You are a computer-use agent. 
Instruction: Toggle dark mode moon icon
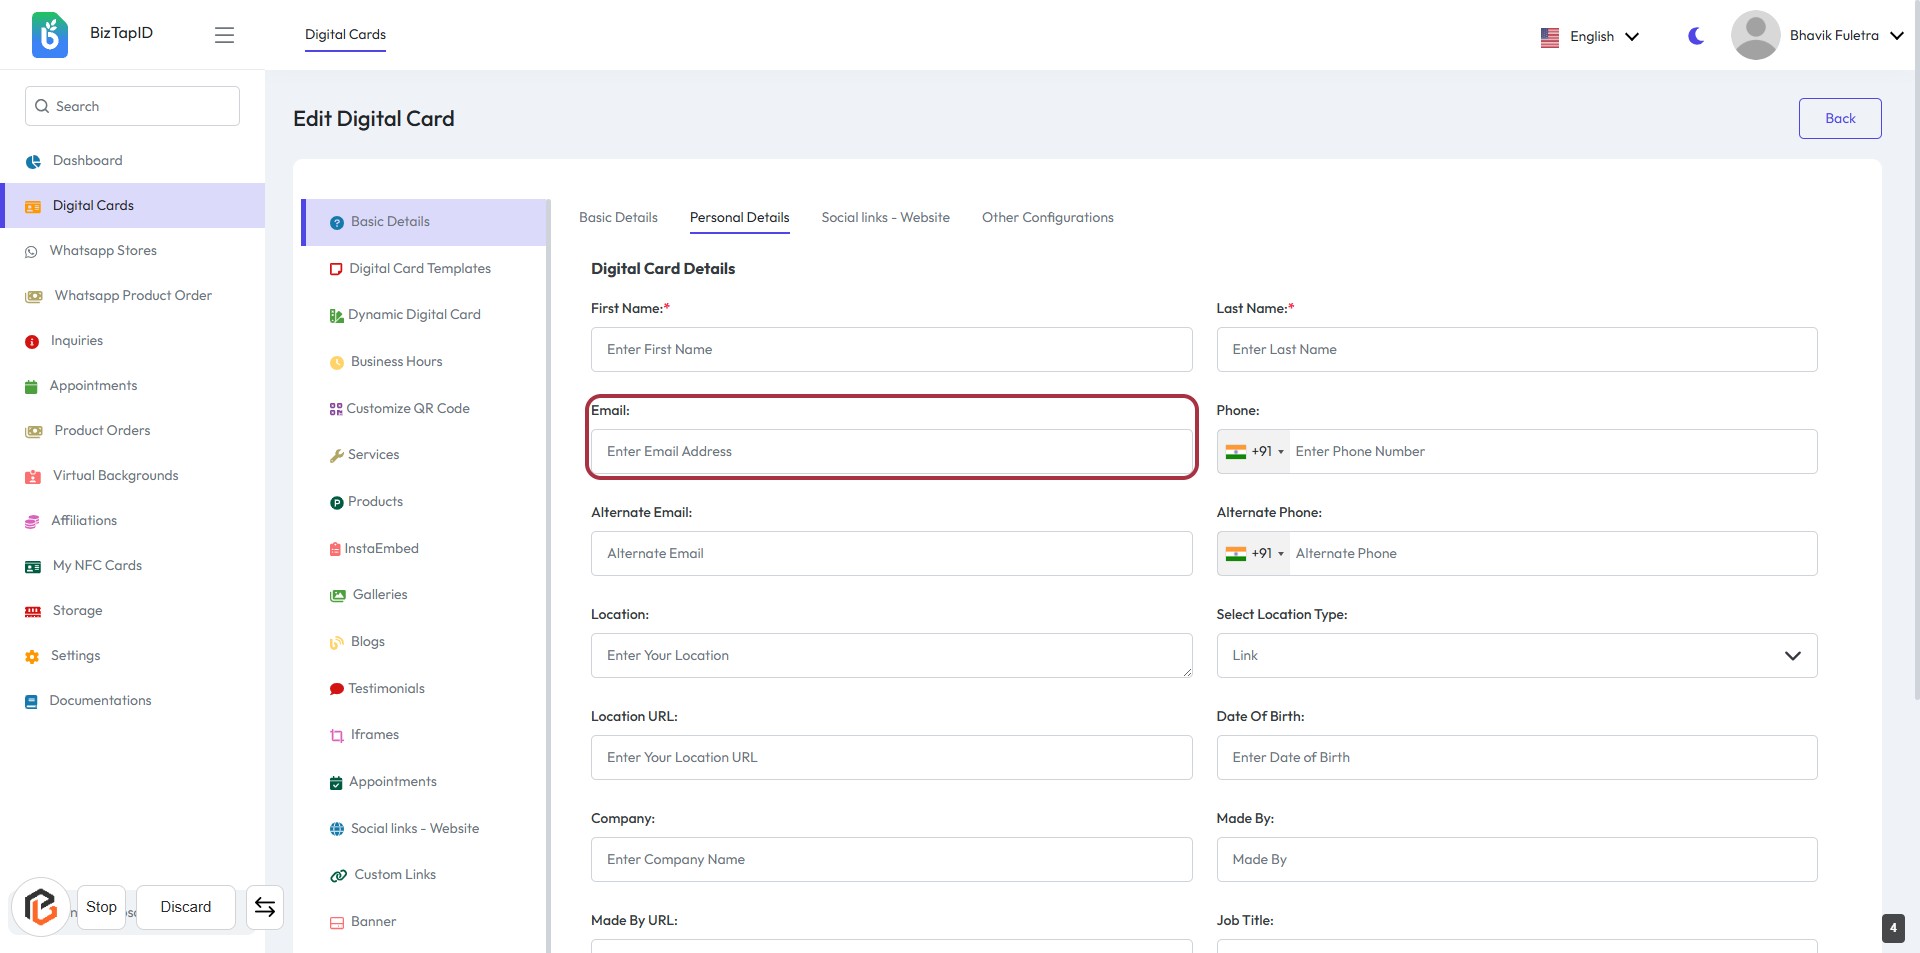pos(1696,36)
